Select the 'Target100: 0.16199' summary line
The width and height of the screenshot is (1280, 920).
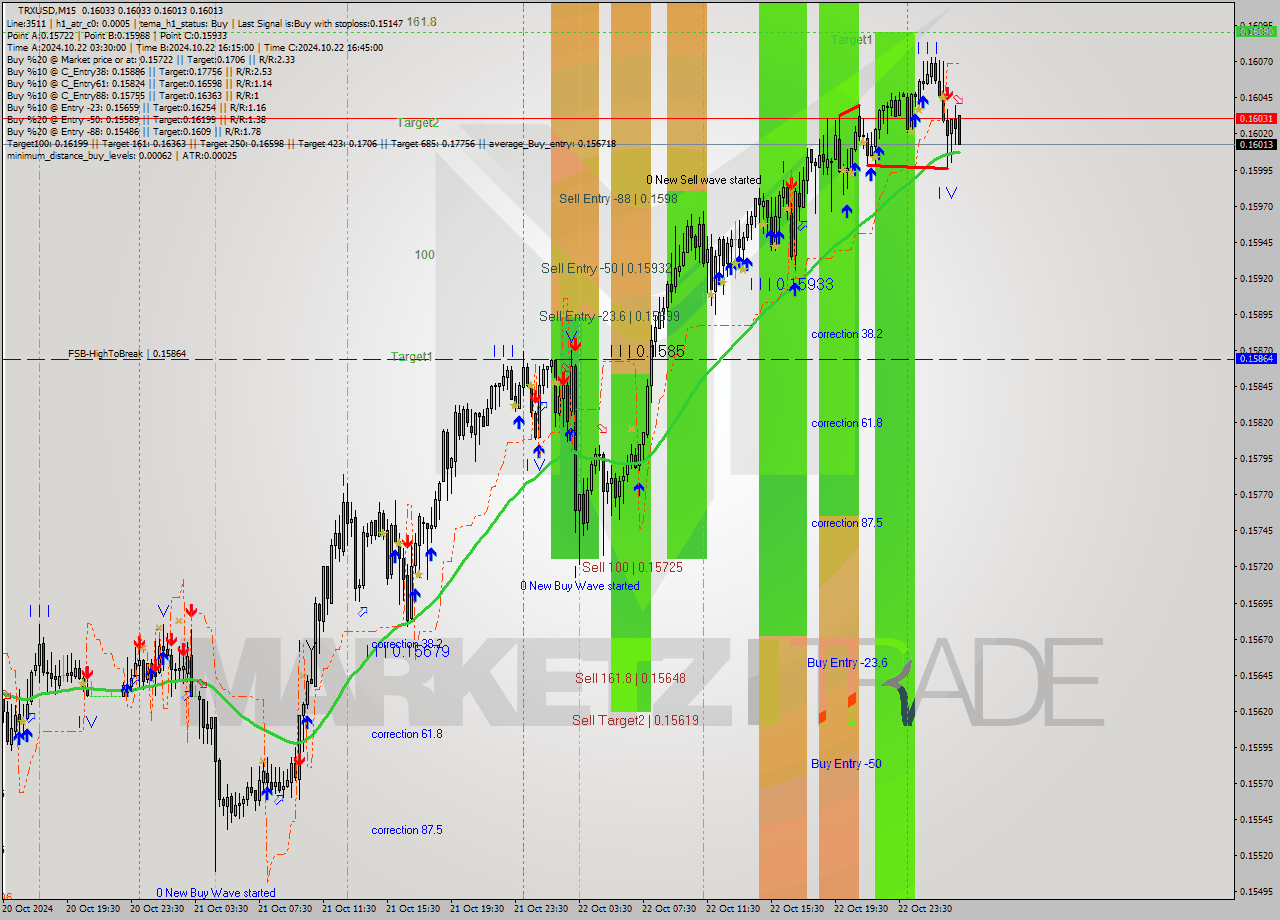[311, 143]
